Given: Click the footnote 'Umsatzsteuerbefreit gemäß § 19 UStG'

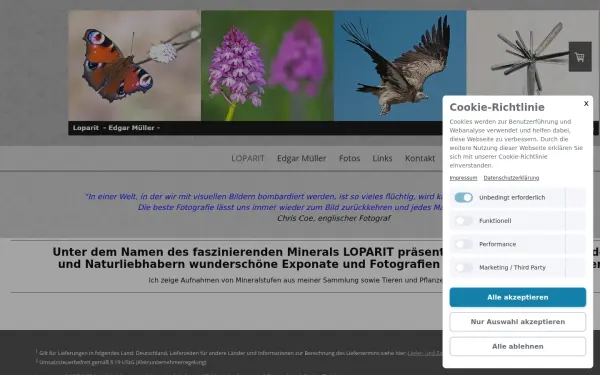Looking at the screenshot, I should pos(121,362).
